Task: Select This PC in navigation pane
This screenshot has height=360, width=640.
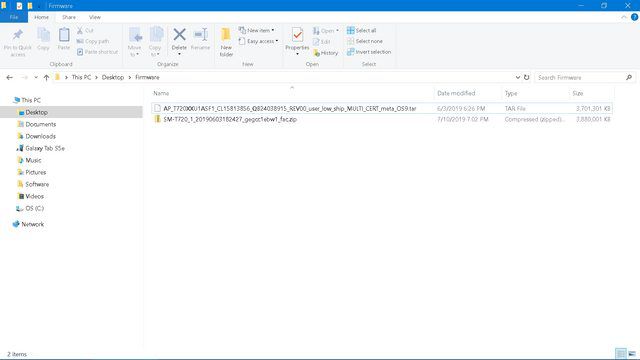Action: 27,100
